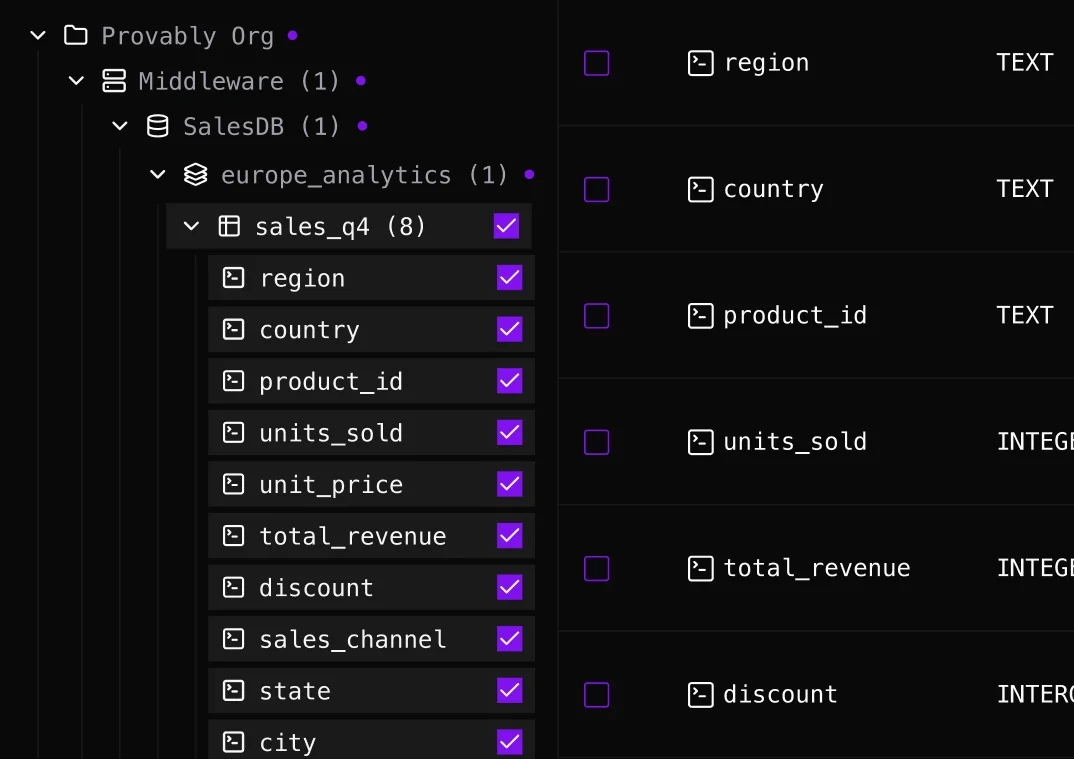Click the purple dot beside Middleware
1074x759 pixels.
tap(358, 81)
